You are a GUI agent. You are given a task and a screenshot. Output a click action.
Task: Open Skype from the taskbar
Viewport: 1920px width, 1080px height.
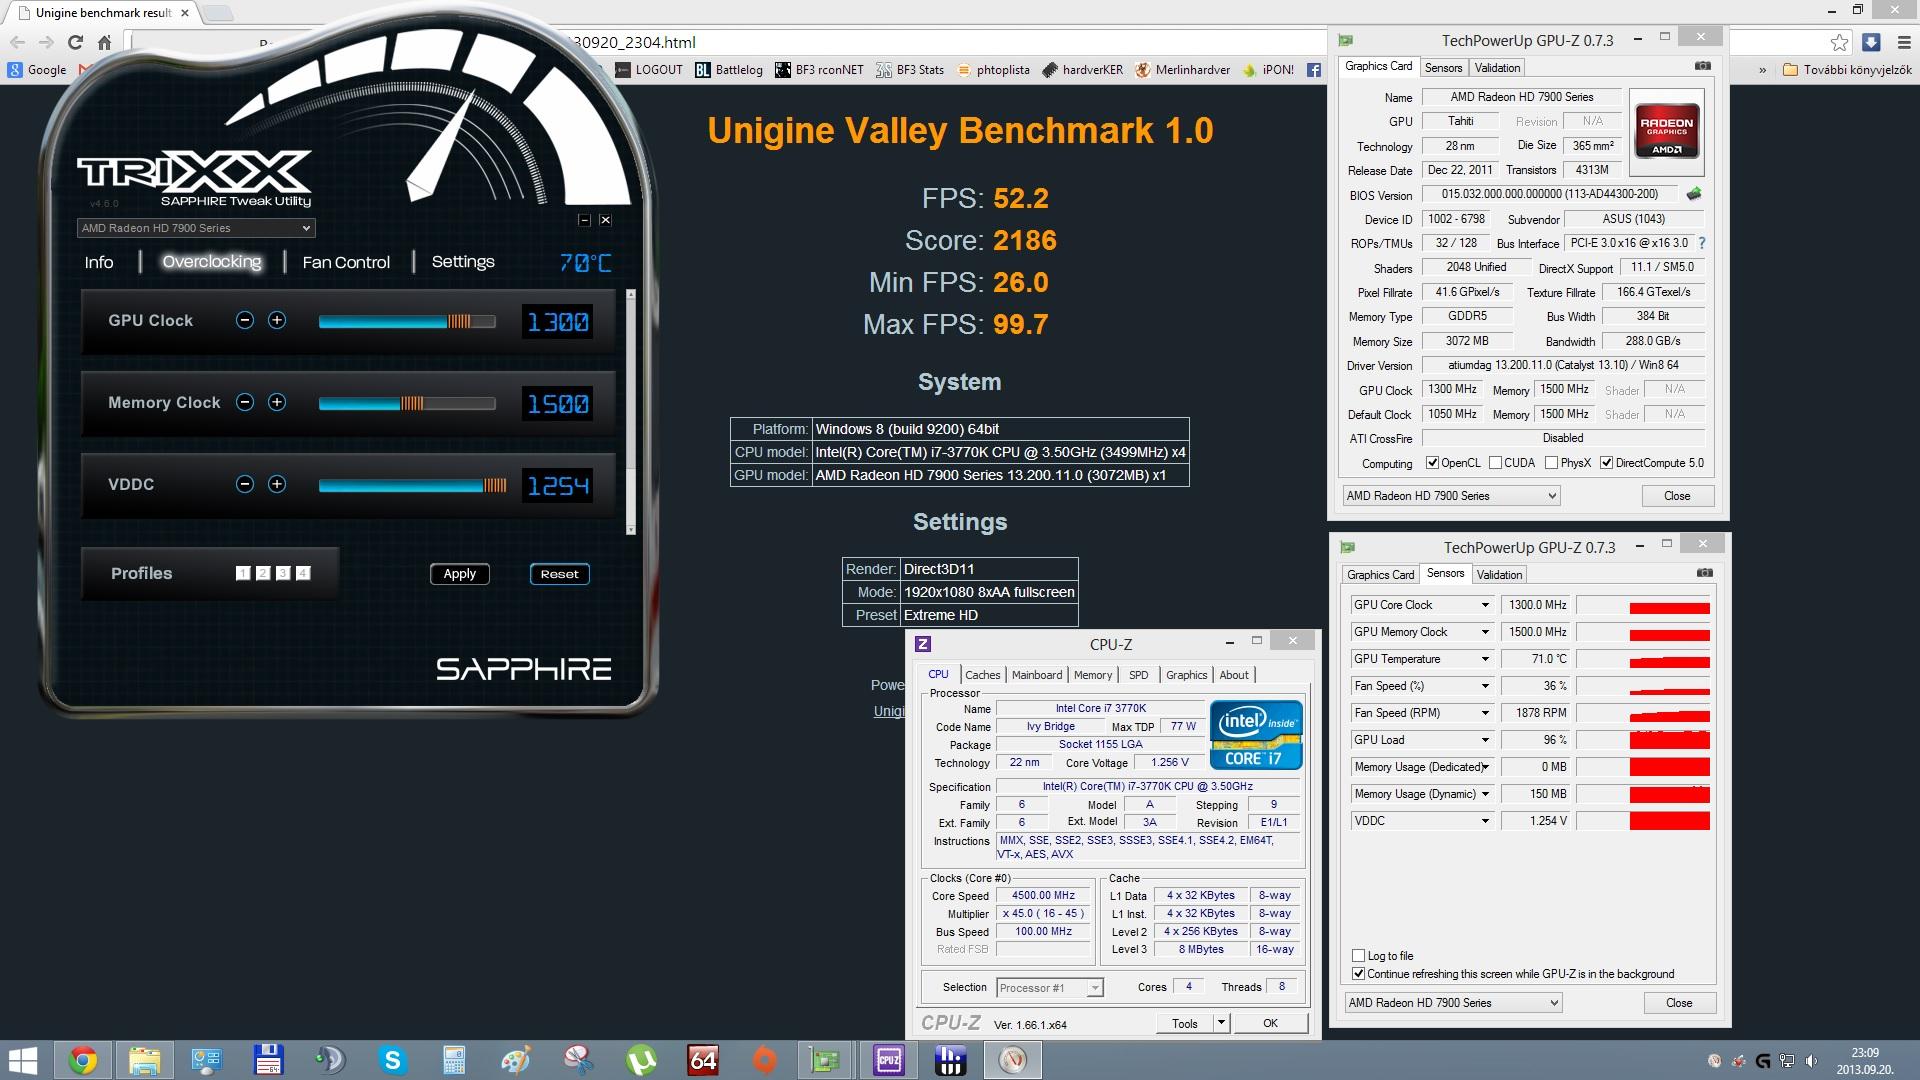pos(392,1060)
